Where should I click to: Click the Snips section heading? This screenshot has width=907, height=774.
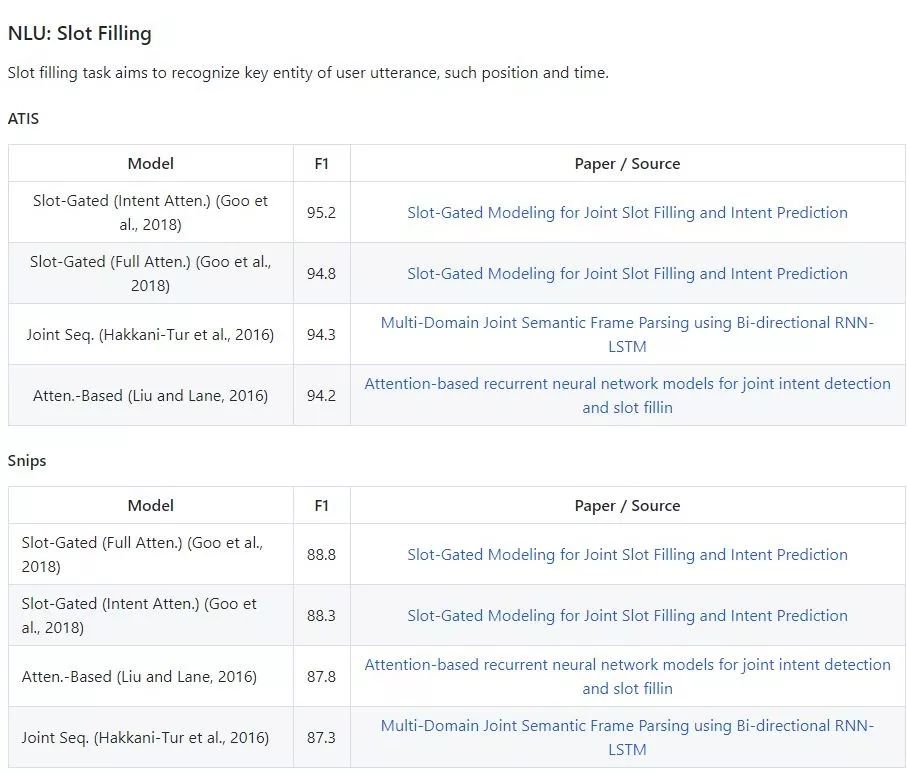pyautogui.click(x=27, y=460)
